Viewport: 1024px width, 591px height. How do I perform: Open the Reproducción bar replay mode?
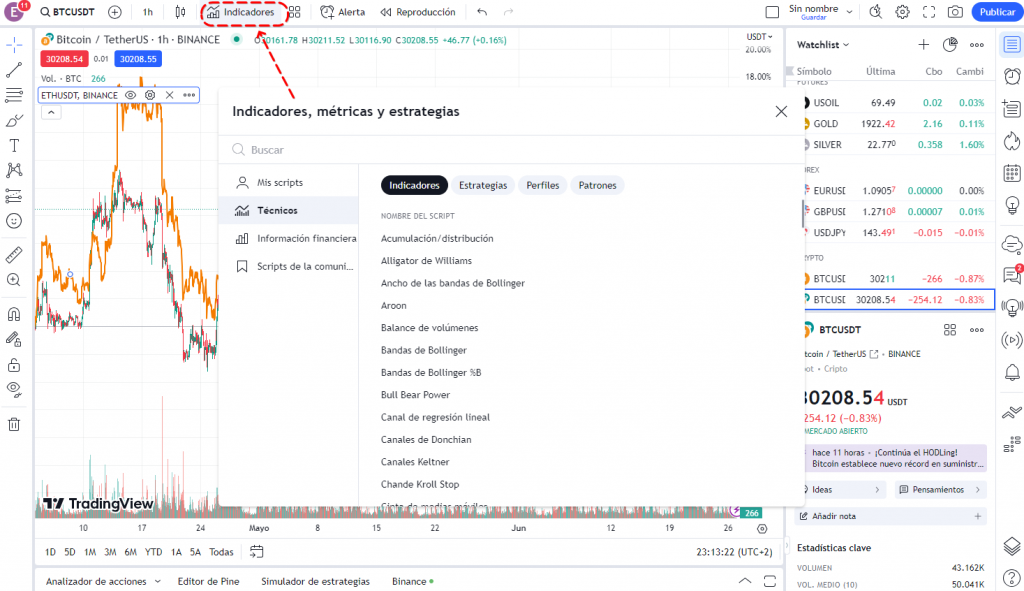pos(420,11)
